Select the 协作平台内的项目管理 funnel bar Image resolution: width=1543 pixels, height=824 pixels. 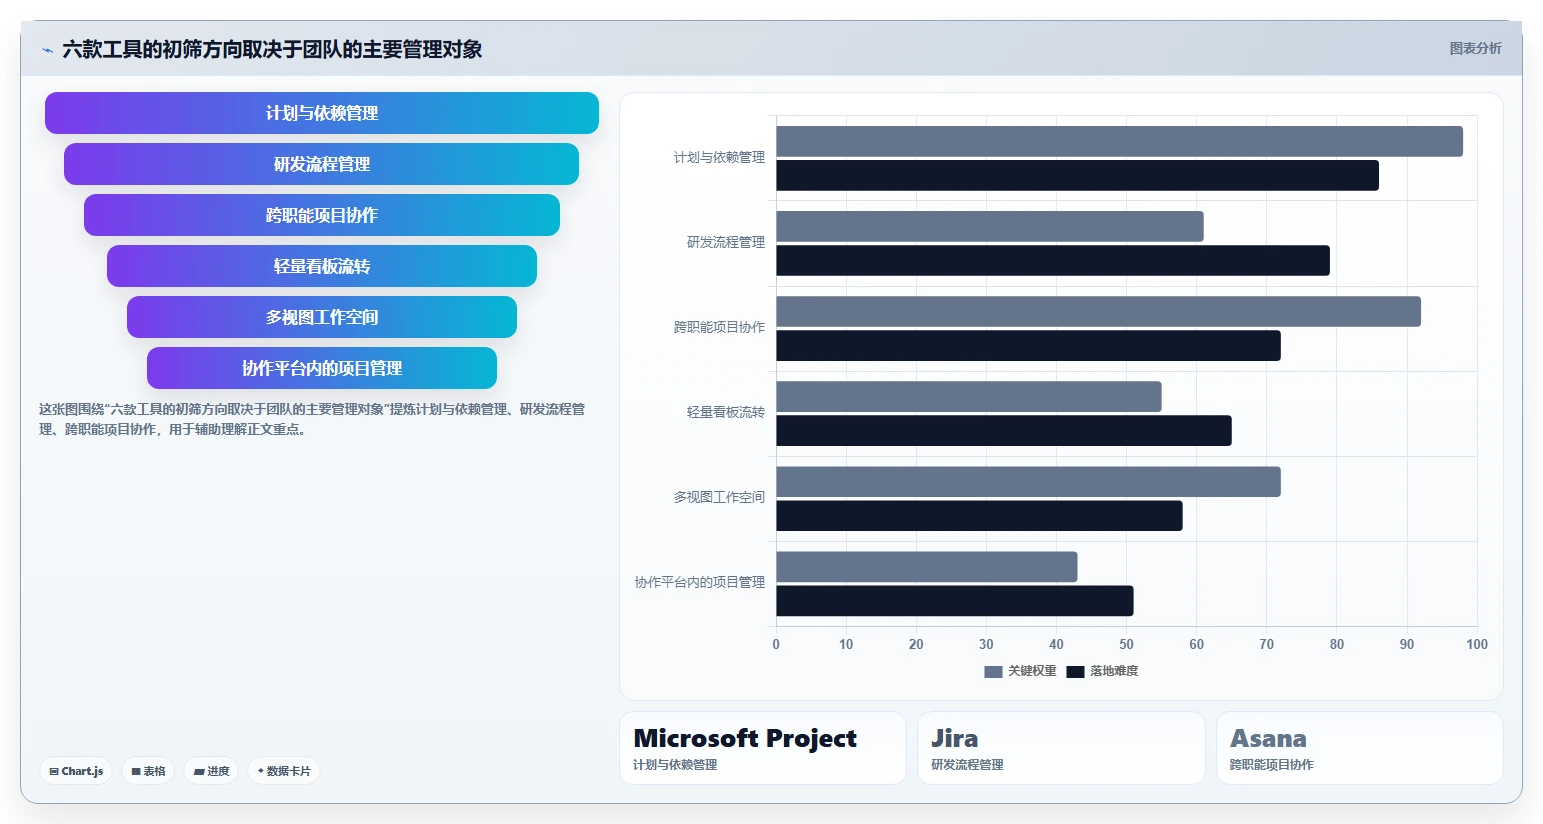pyautogui.click(x=322, y=368)
